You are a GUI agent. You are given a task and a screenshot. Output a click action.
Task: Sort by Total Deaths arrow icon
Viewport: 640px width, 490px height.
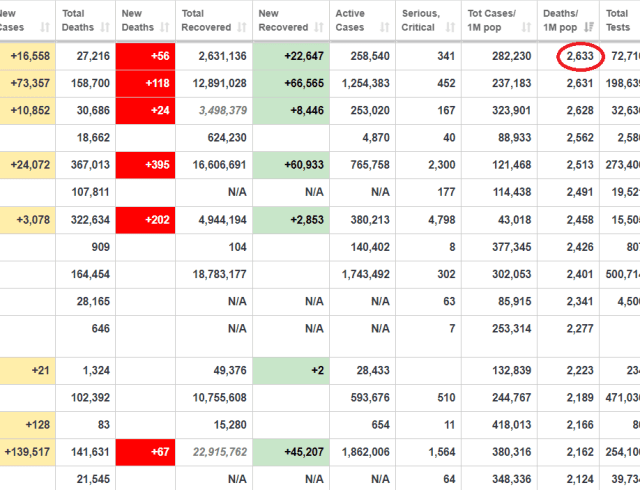click(105, 27)
